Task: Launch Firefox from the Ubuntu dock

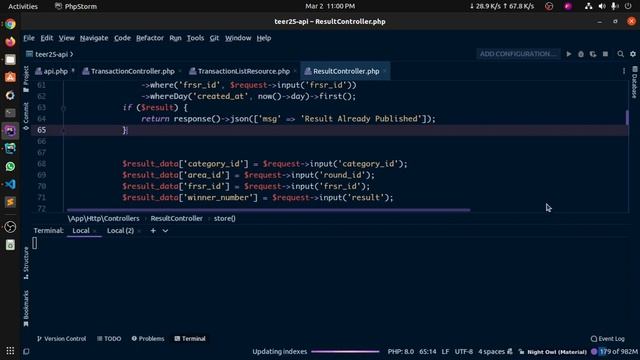Action: [x=10, y=42]
